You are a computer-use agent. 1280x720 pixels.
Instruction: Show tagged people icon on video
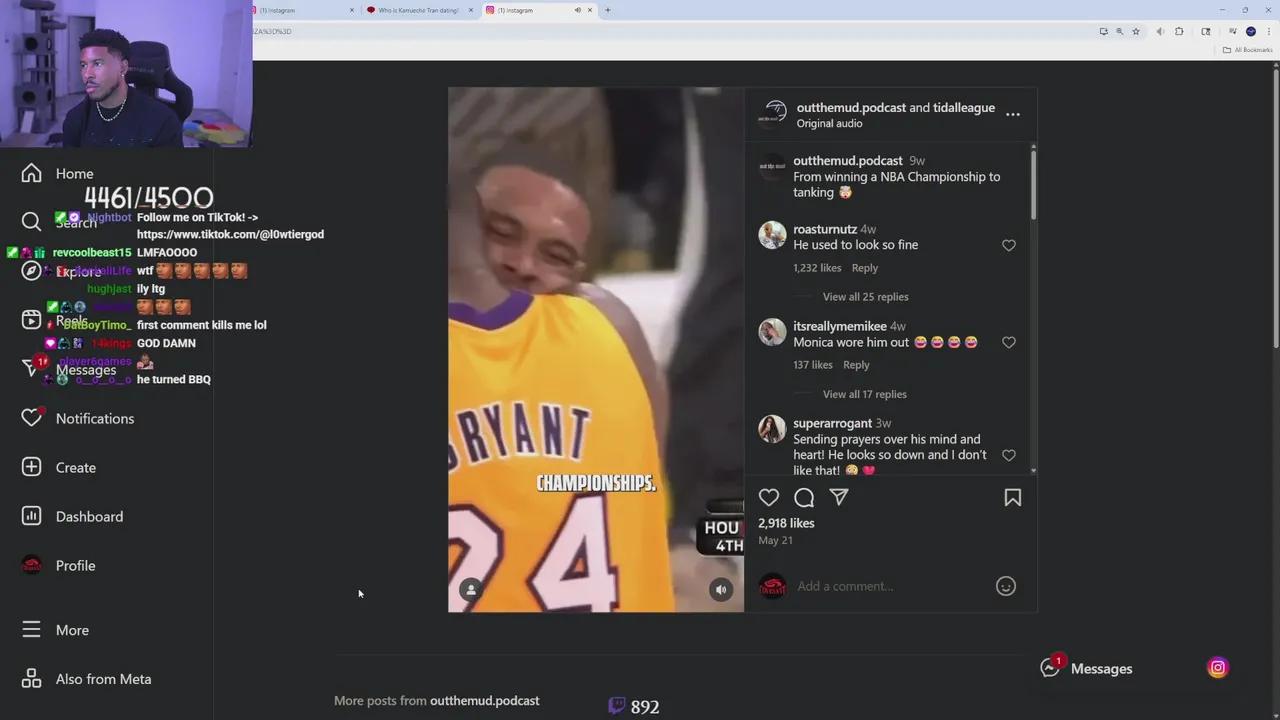471,590
